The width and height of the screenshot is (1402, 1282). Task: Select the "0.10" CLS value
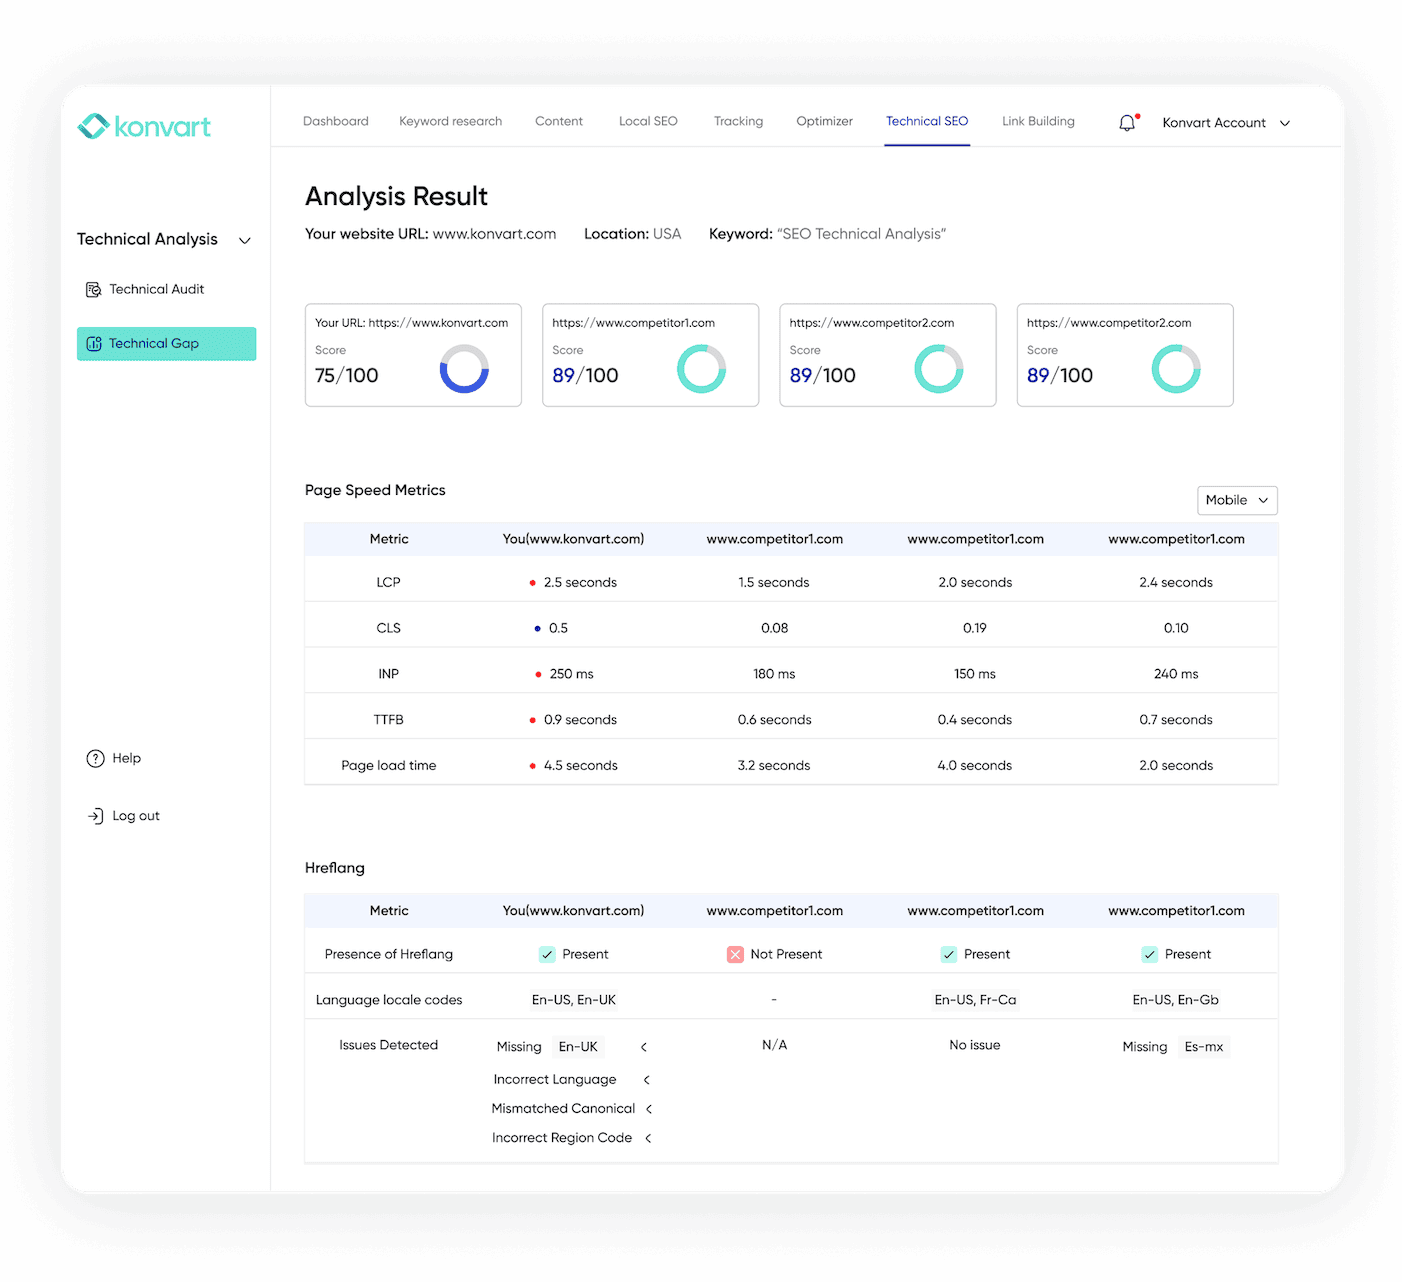(1176, 629)
